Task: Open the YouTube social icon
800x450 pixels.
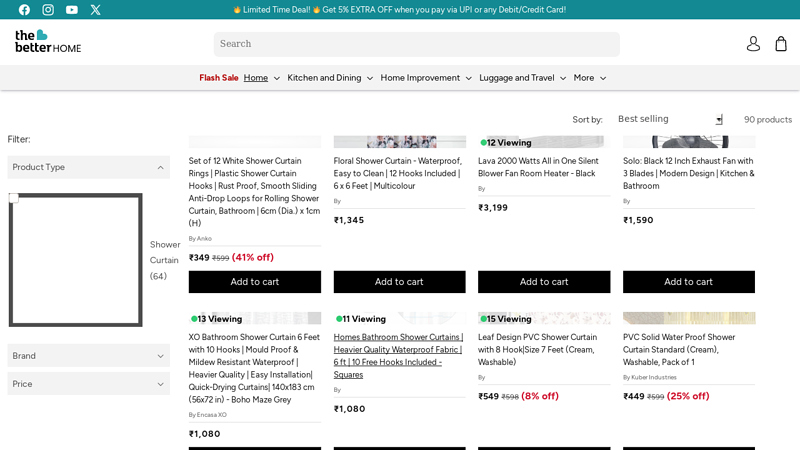Action: point(72,10)
